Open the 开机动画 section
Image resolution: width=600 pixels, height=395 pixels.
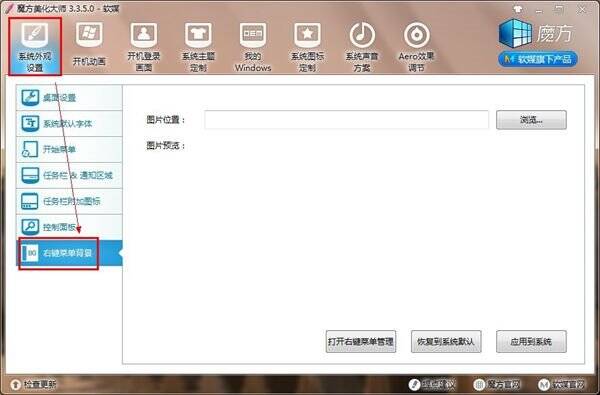click(89, 46)
